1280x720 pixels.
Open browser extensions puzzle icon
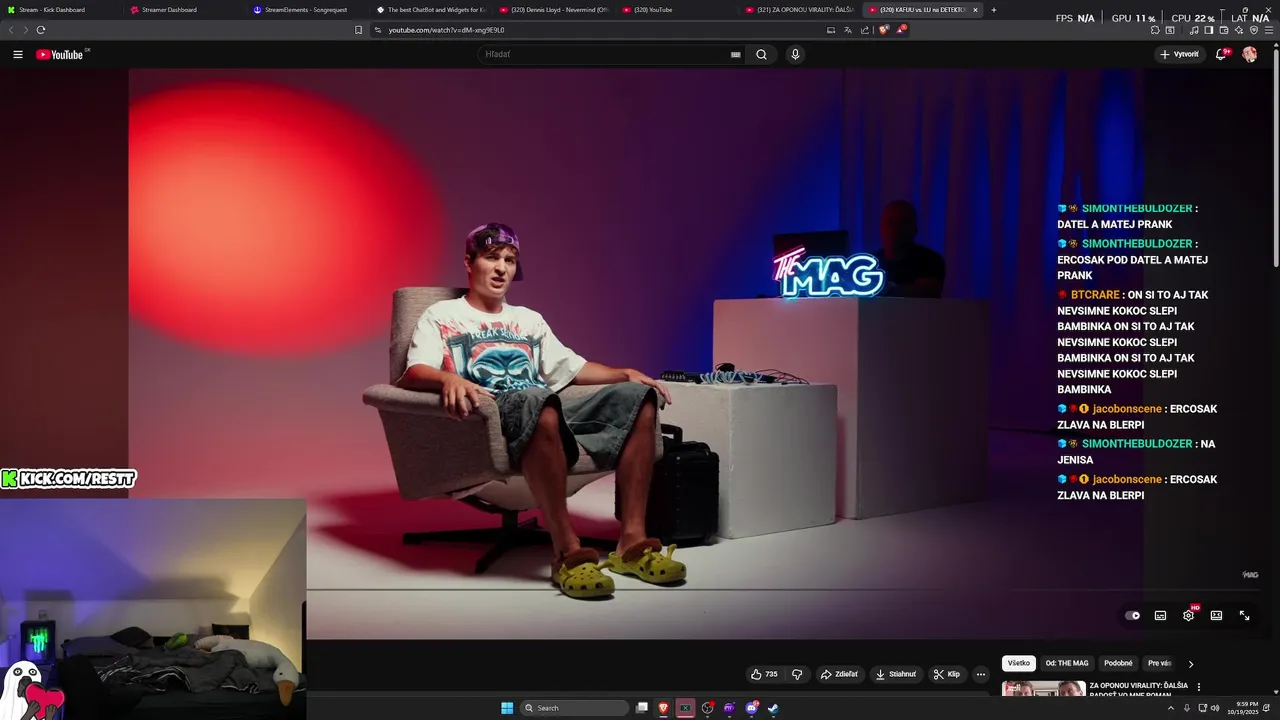pyautogui.click(x=1155, y=30)
